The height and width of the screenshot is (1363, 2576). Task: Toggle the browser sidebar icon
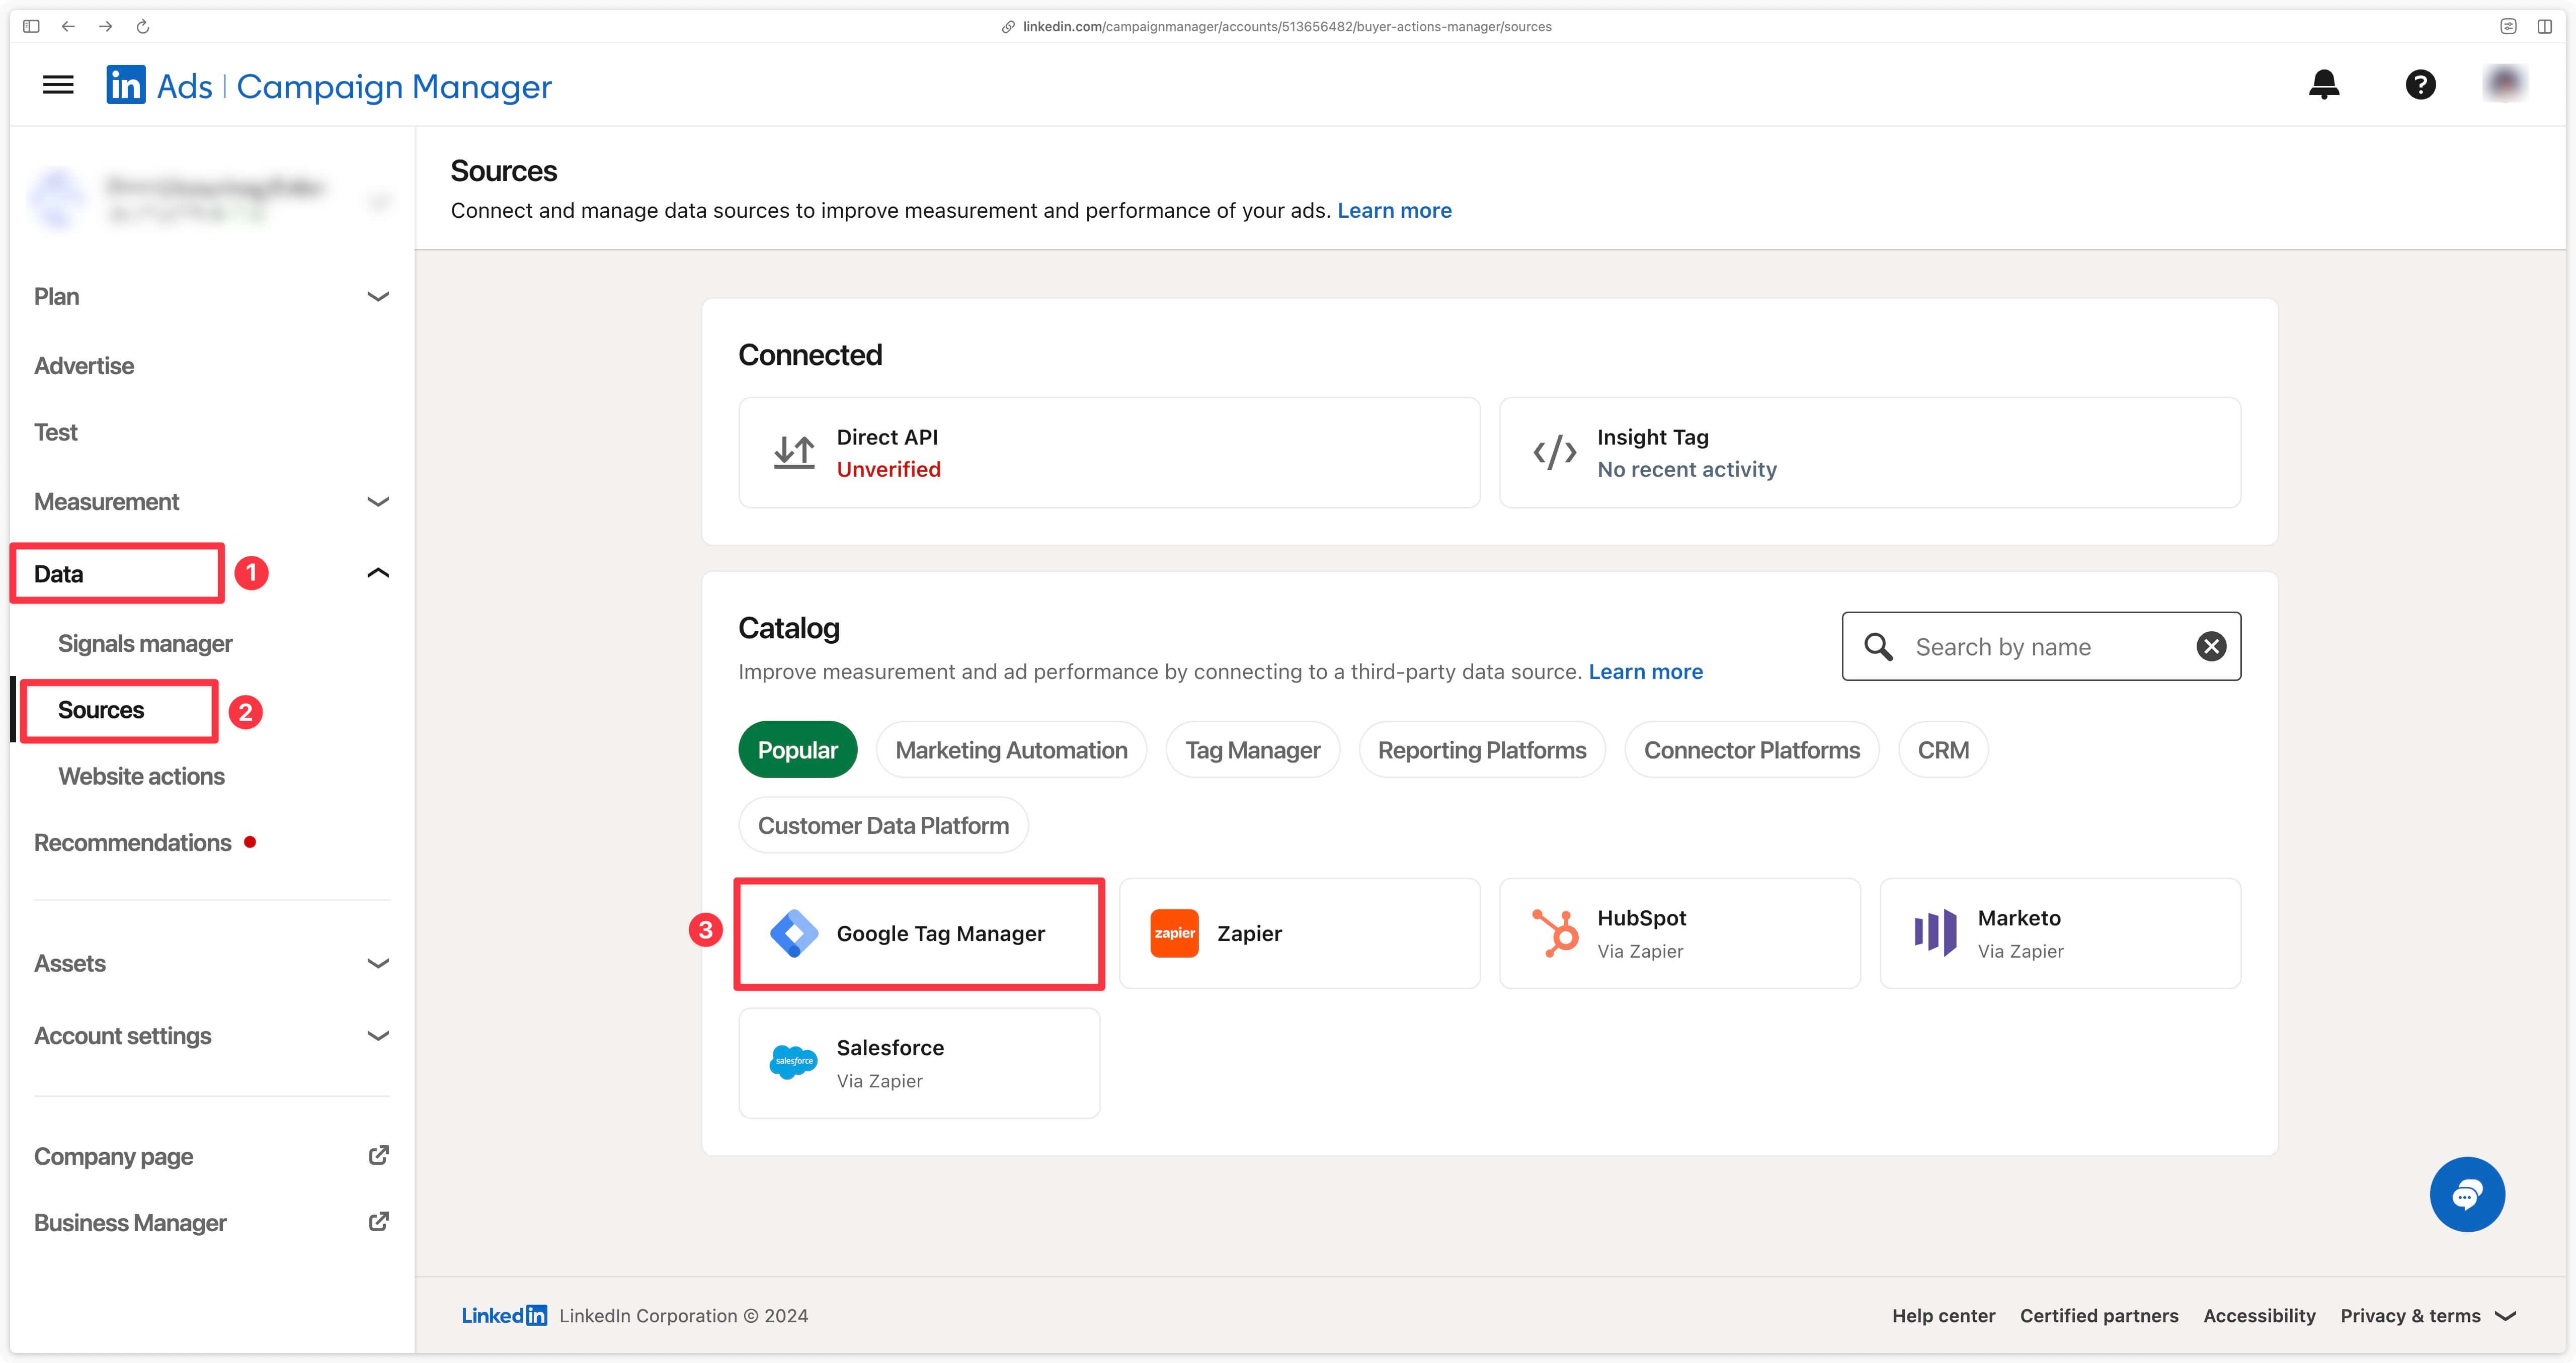31,26
